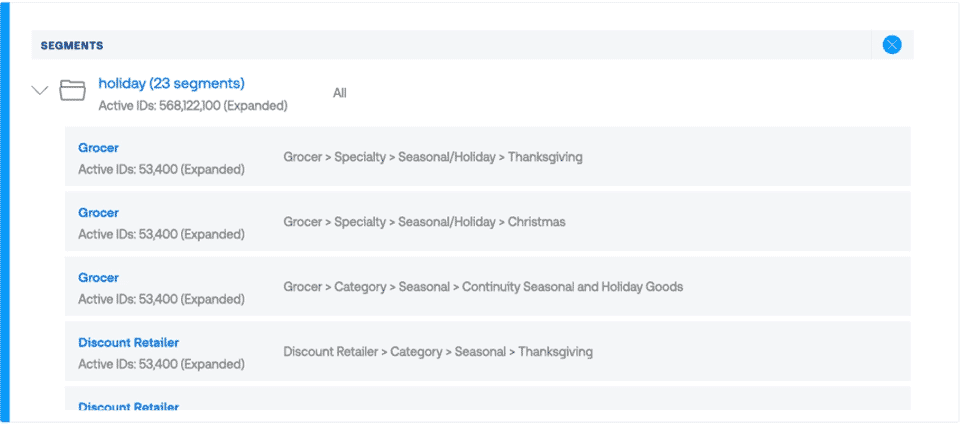Screen dimensions: 960x424
Task: Select the partially visible Discount Retailer at the bottom
Action: (x=128, y=406)
